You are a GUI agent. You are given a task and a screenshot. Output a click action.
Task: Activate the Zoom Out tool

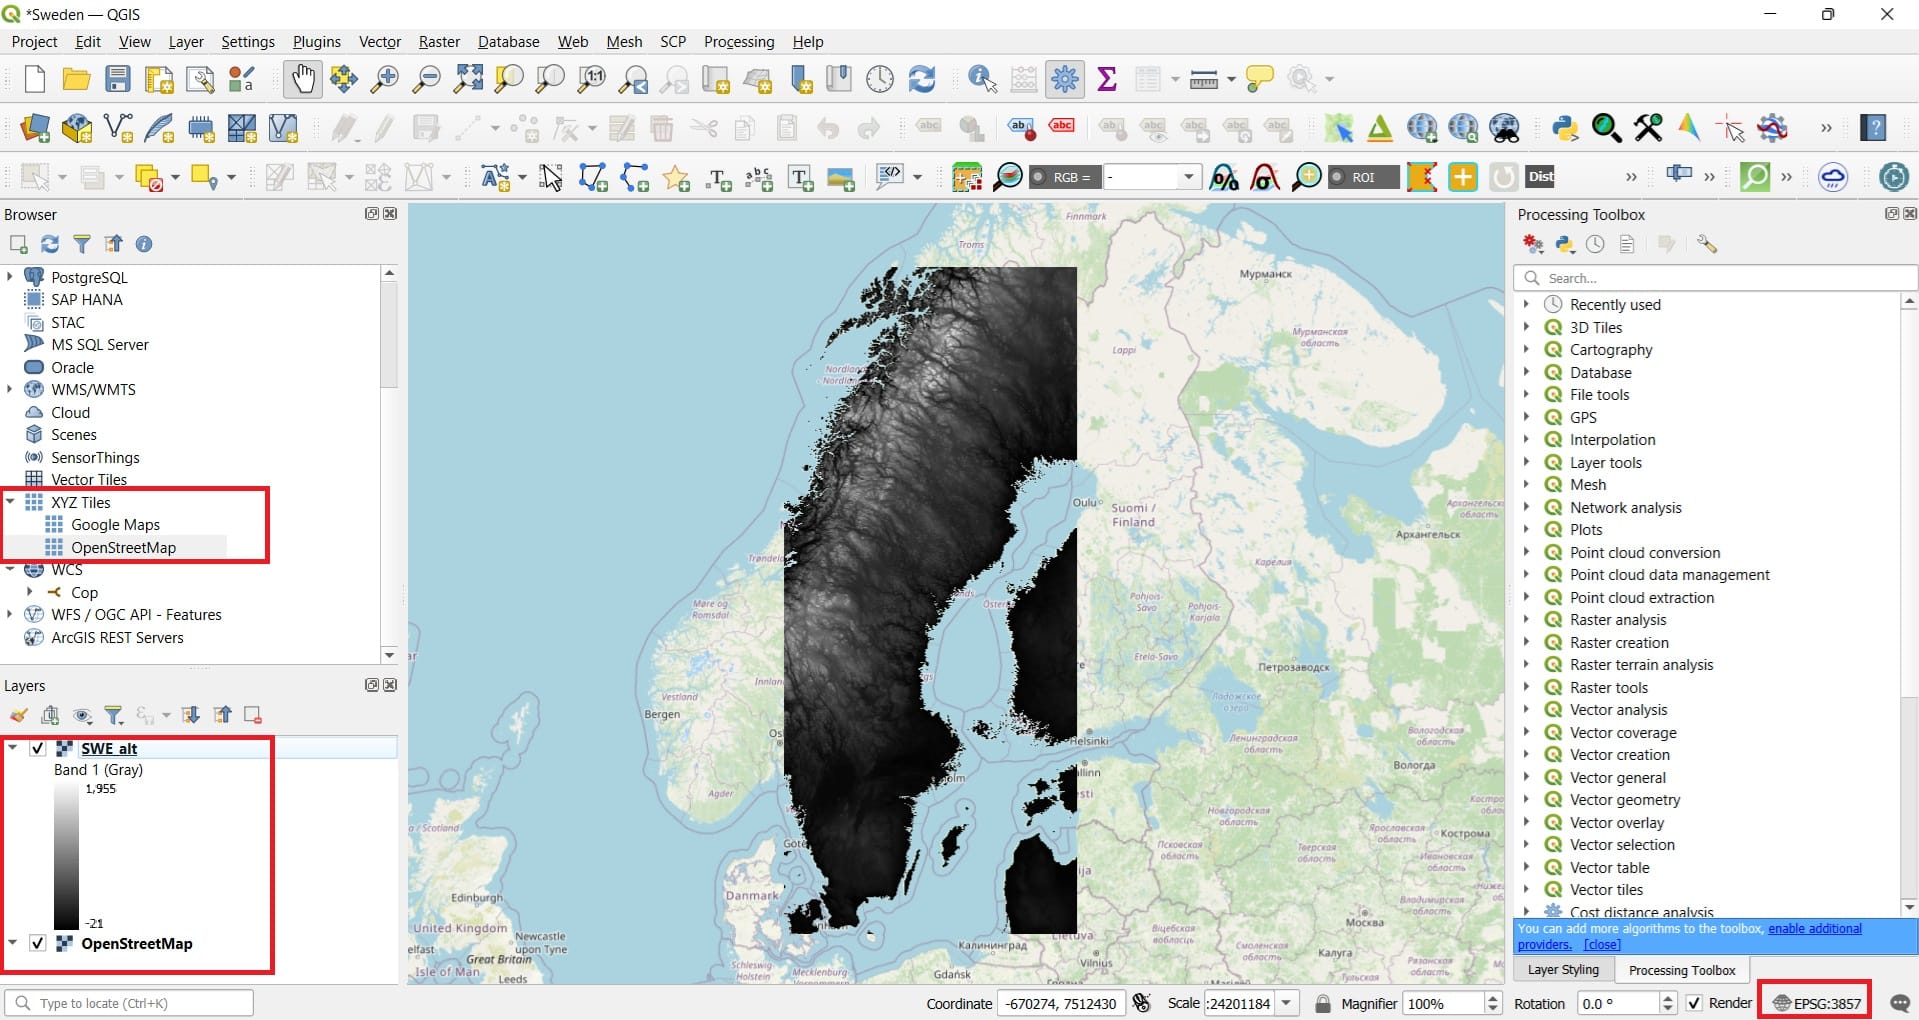pyautogui.click(x=427, y=79)
